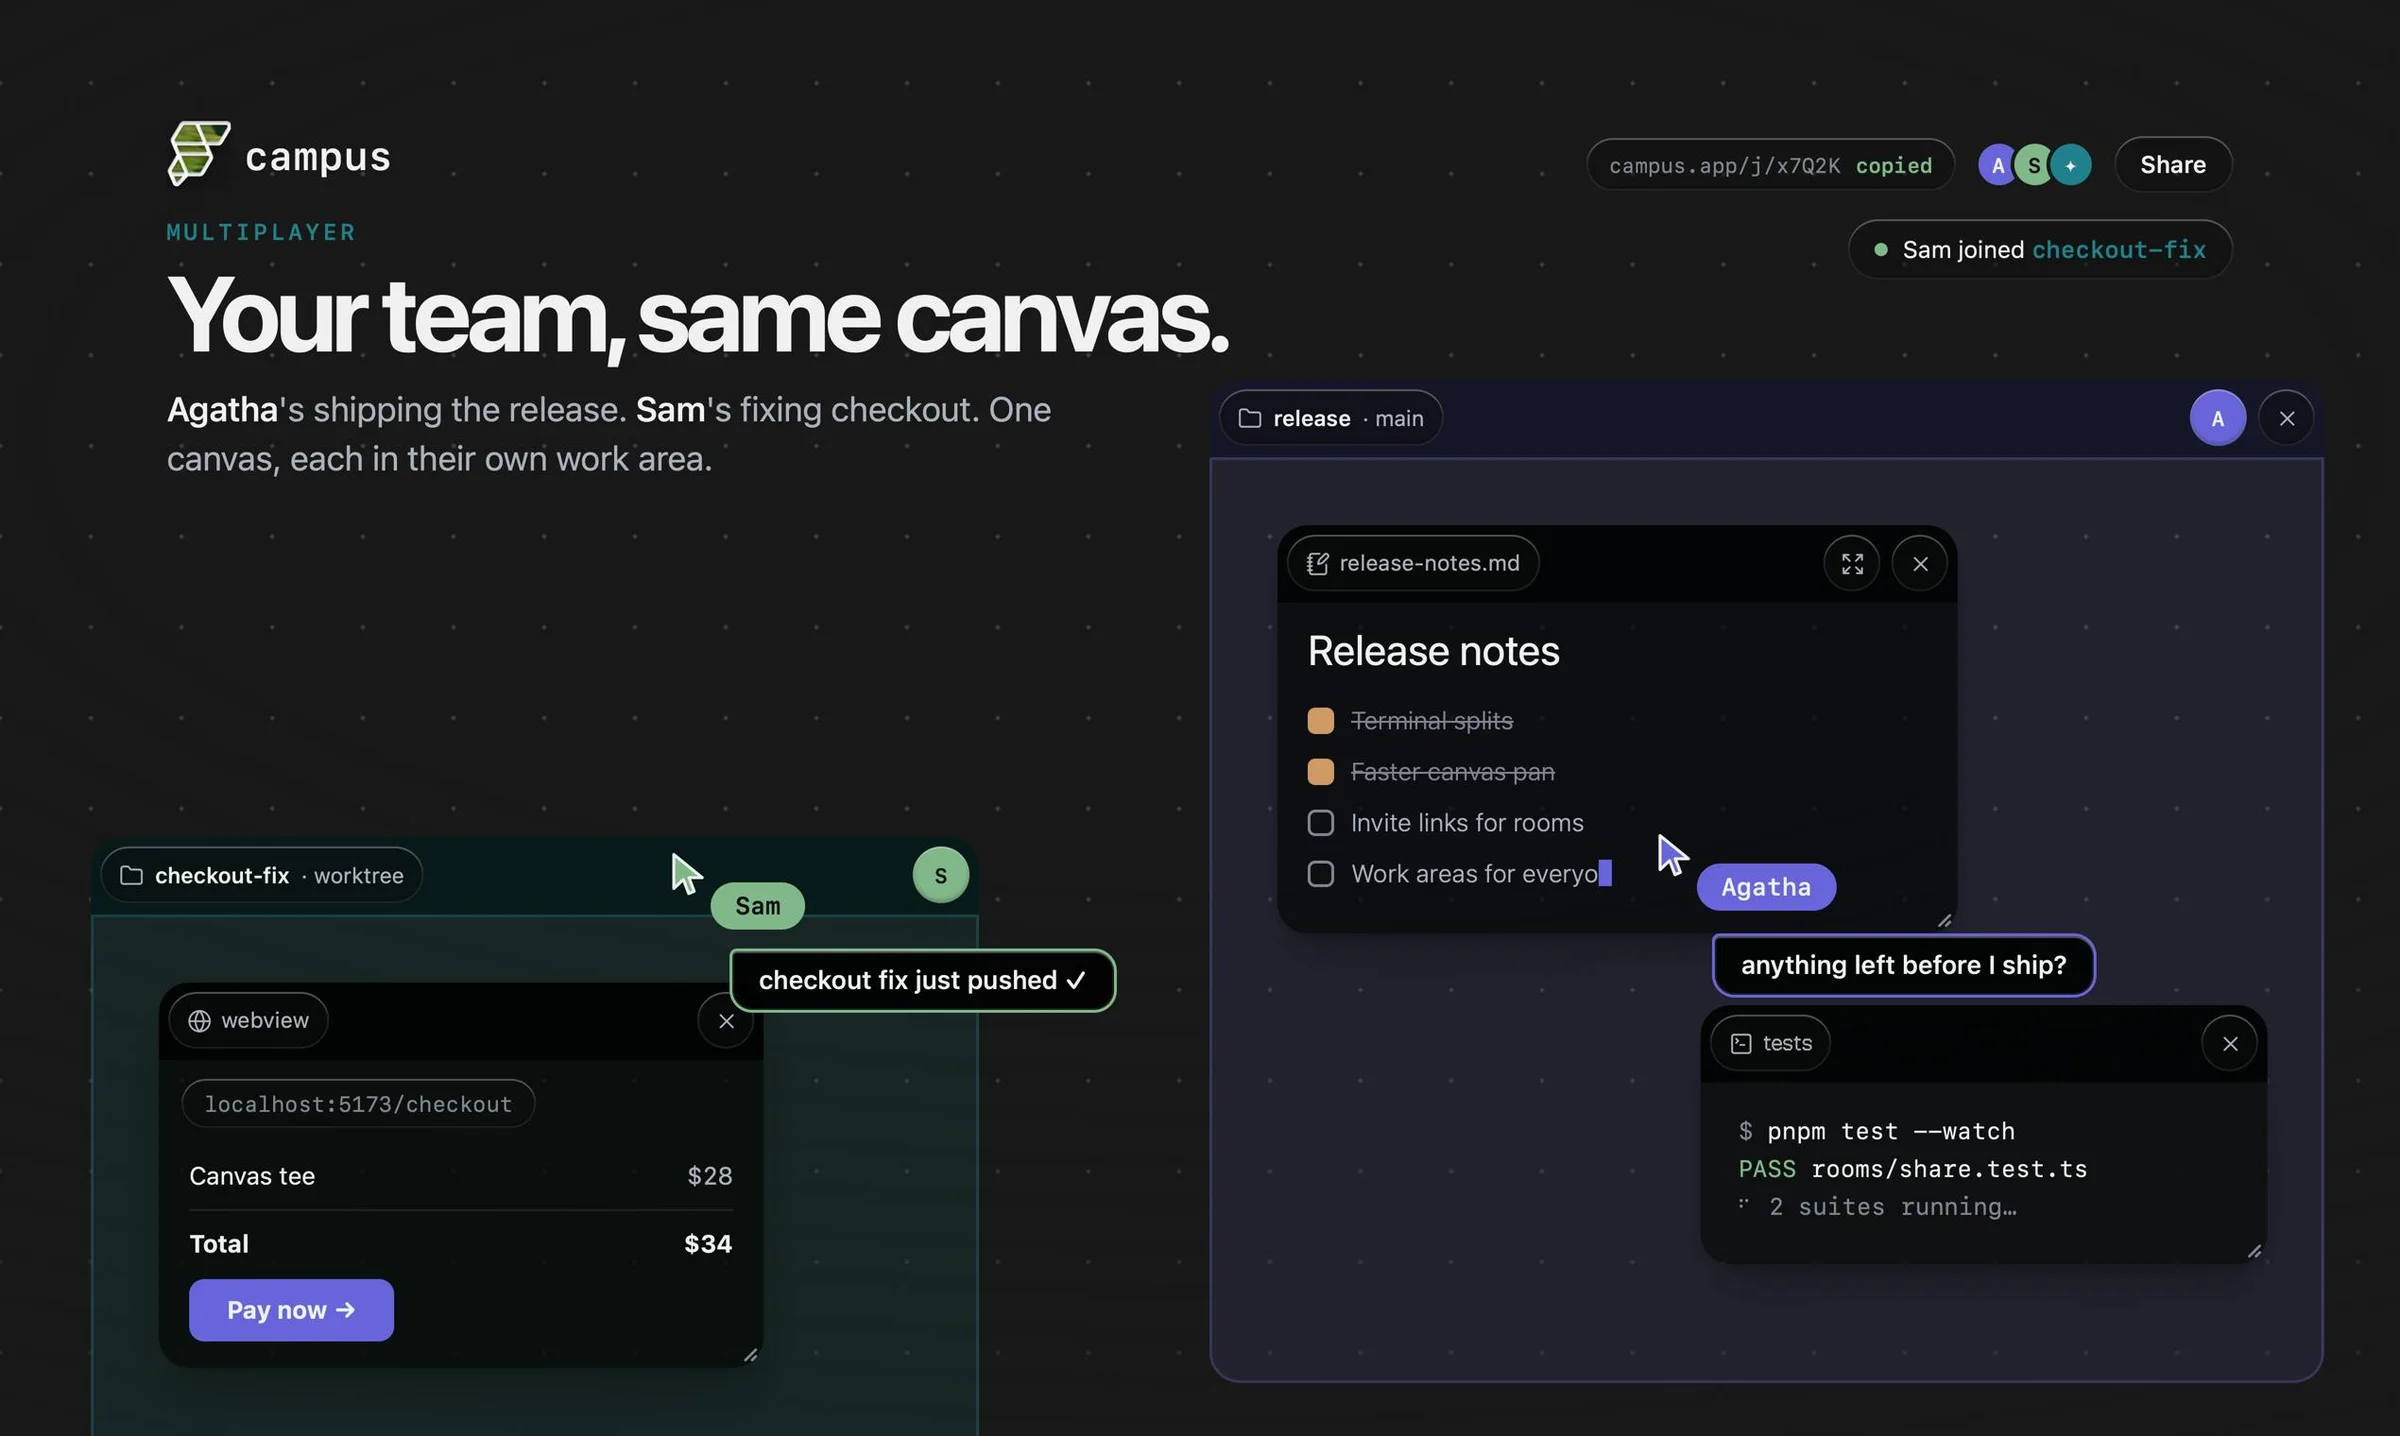Click the '2 suites running…' status line

coord(1877,1207)
